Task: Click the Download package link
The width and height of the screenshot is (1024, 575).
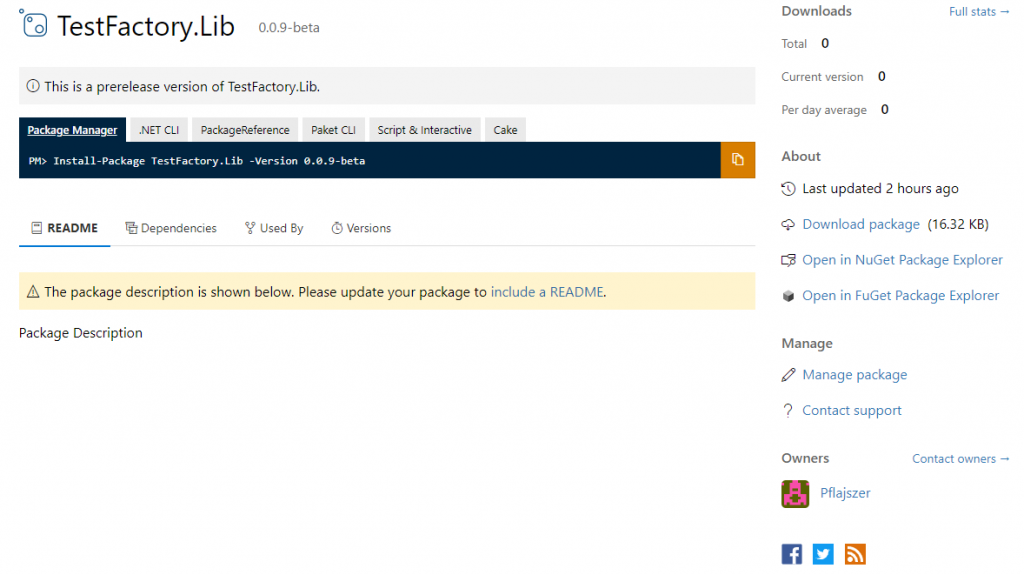Action: pyautogui.click(x=861, y=225)
